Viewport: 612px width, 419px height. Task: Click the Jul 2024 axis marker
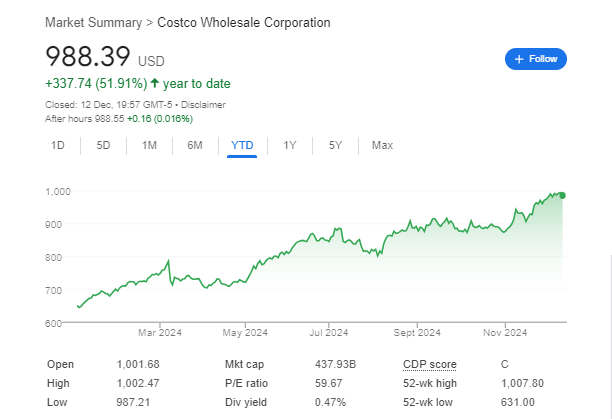point(329,333)
